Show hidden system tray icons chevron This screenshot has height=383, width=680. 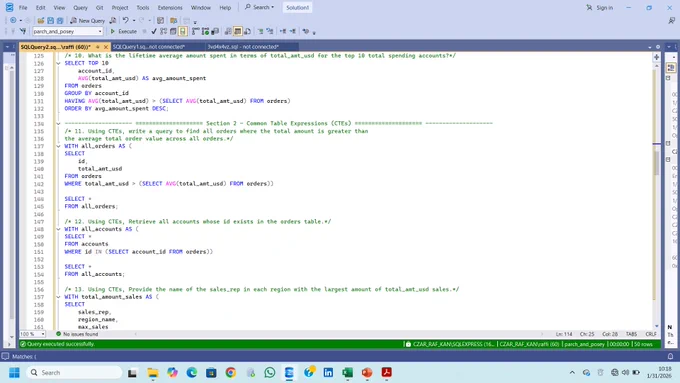coord(572,373)
